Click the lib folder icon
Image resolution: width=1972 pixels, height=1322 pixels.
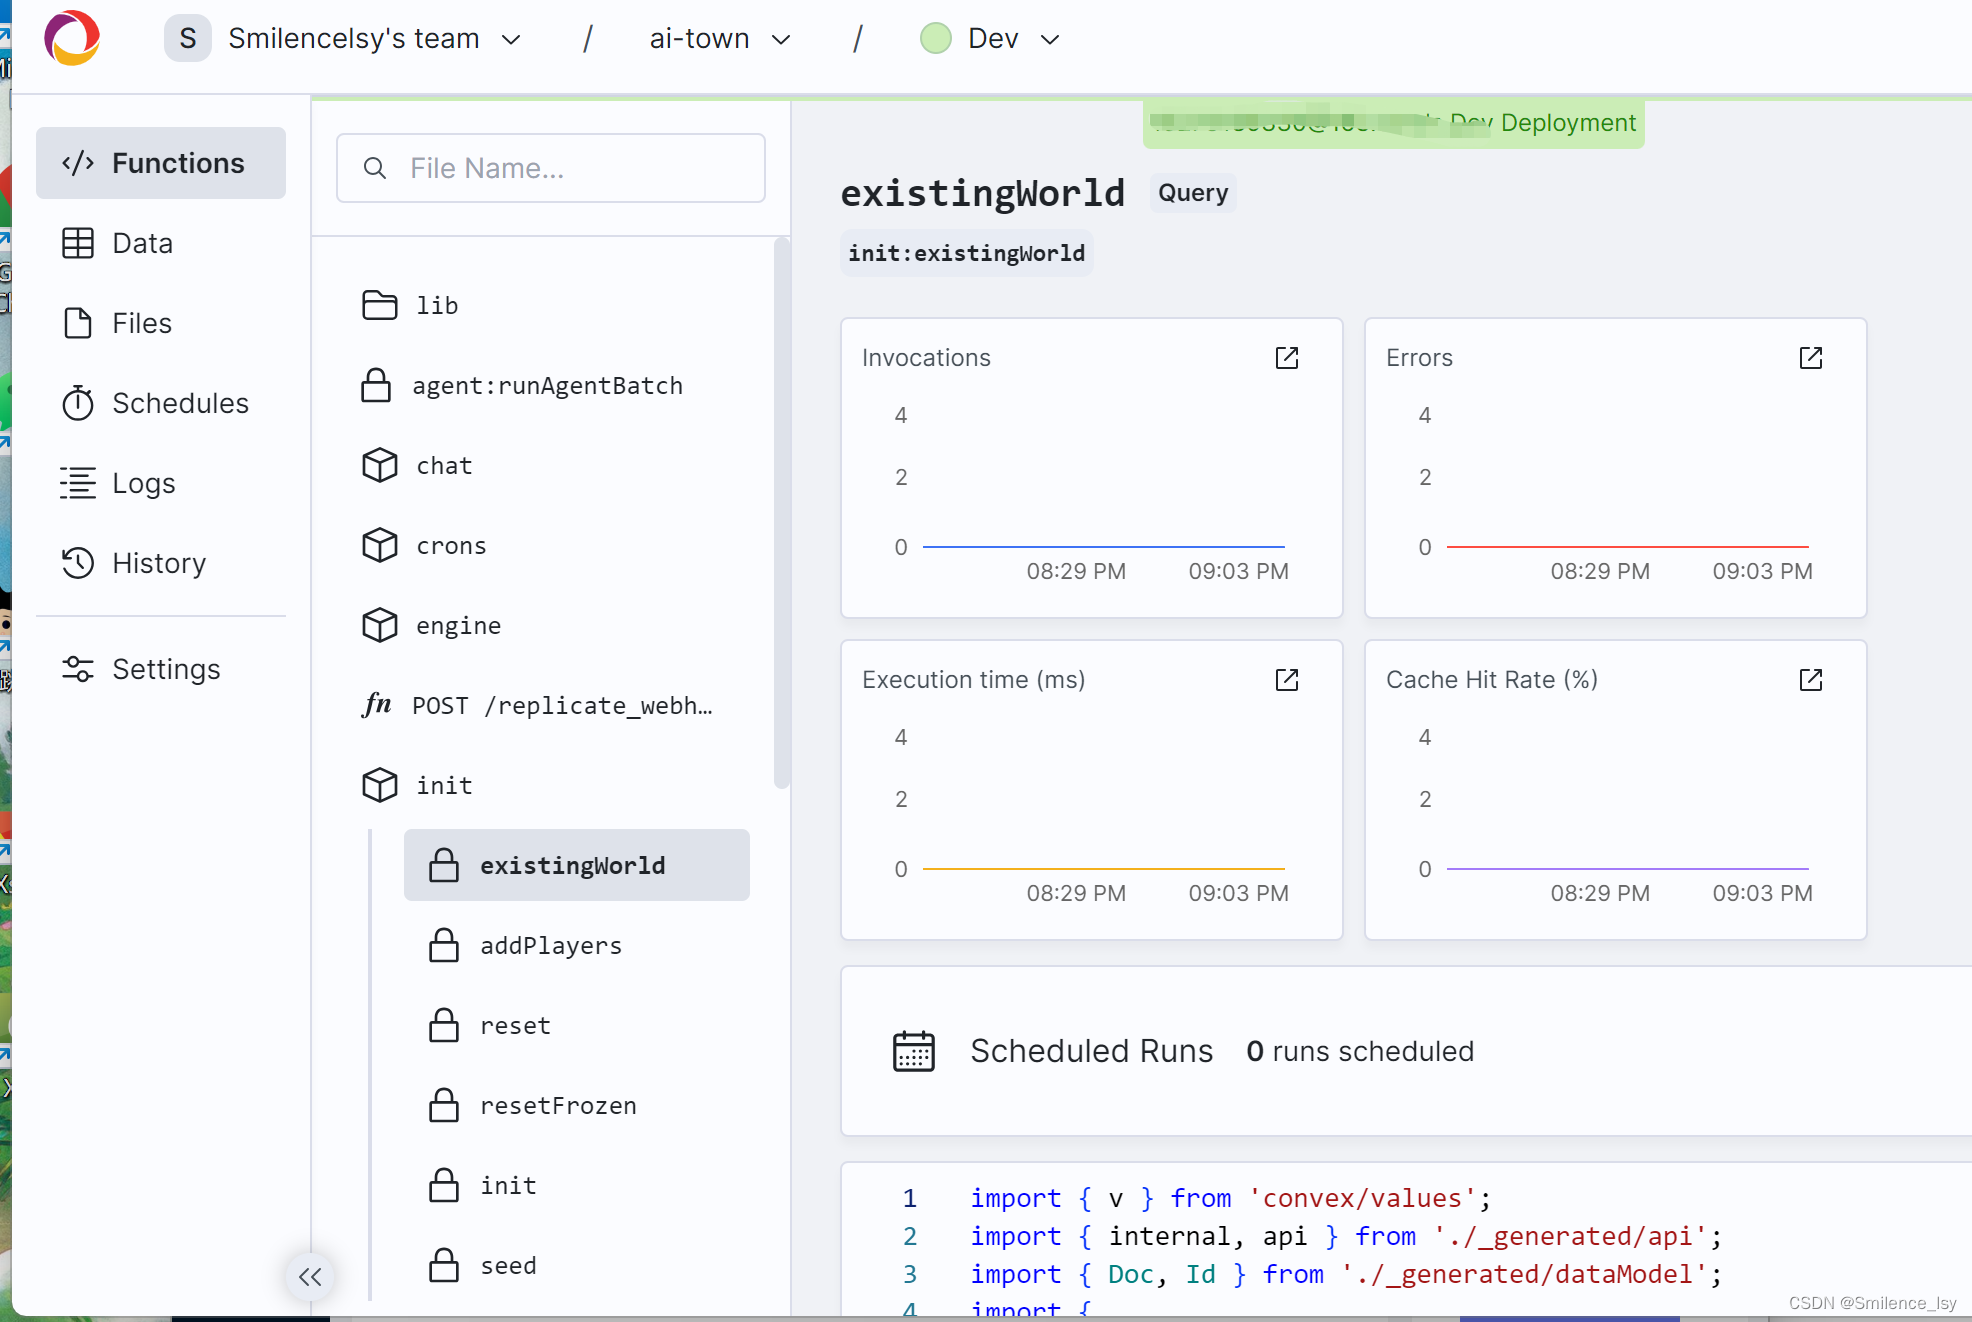pos(380,305)
